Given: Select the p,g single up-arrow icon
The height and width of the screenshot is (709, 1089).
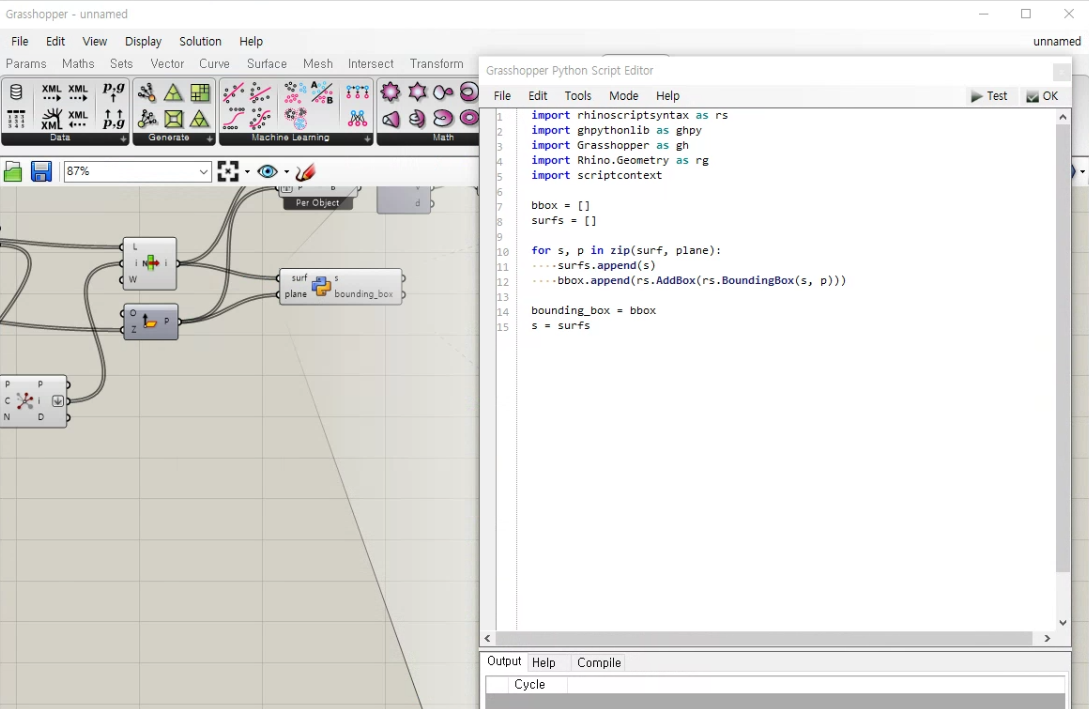Looking at the screenshot, I should (x=113, y=92).
